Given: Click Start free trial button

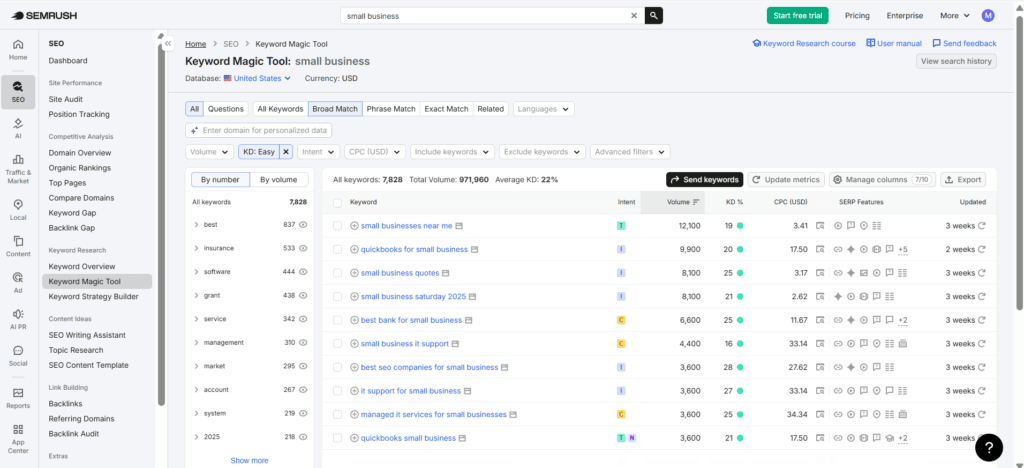Looking at the screenshot, I should pyautogui.click(x=797, y=16).
